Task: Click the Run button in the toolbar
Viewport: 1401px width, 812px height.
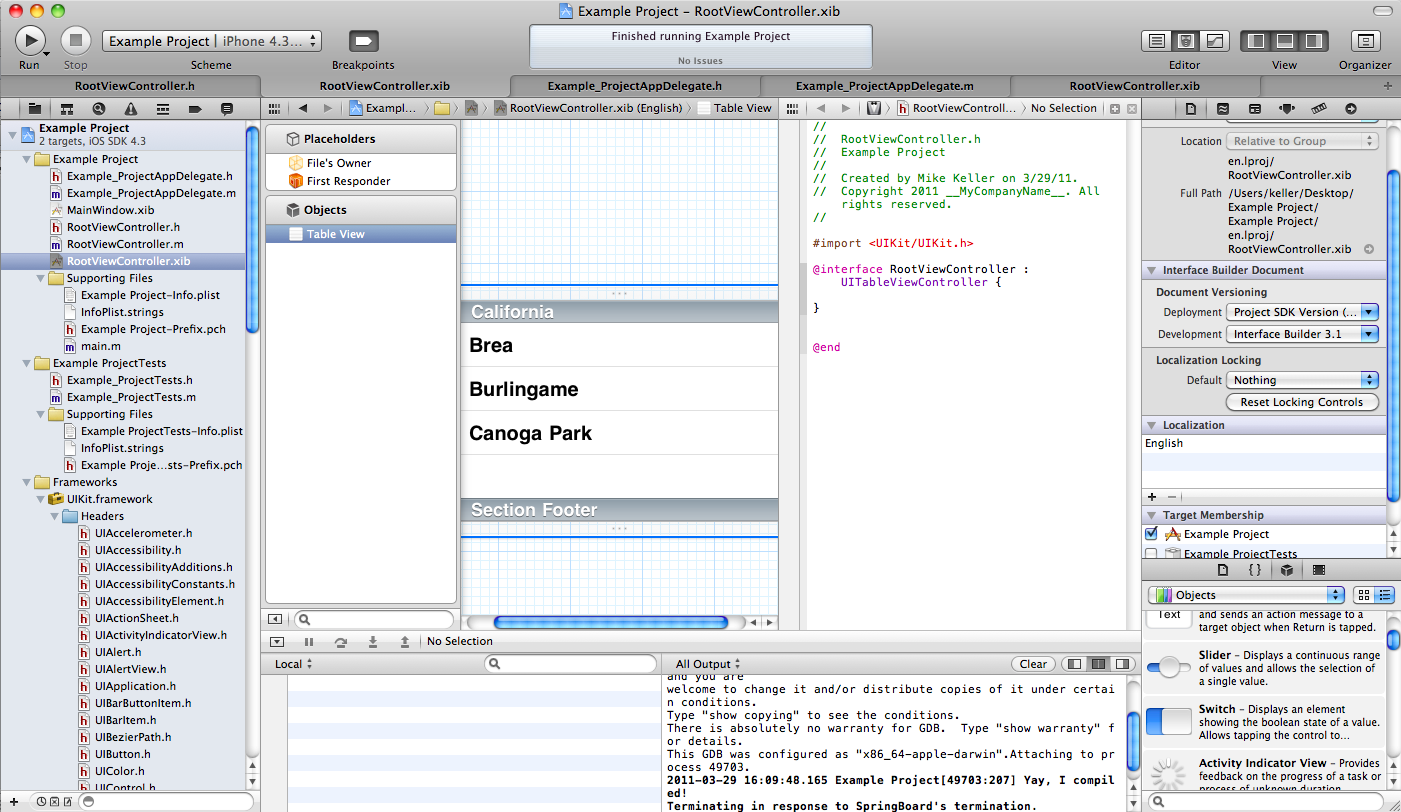Action: coord(29,41)
